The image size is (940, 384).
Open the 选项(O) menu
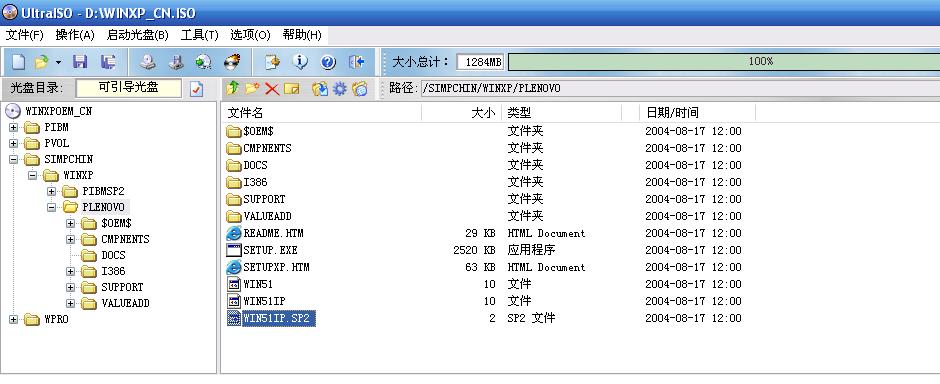pos(250,35)
